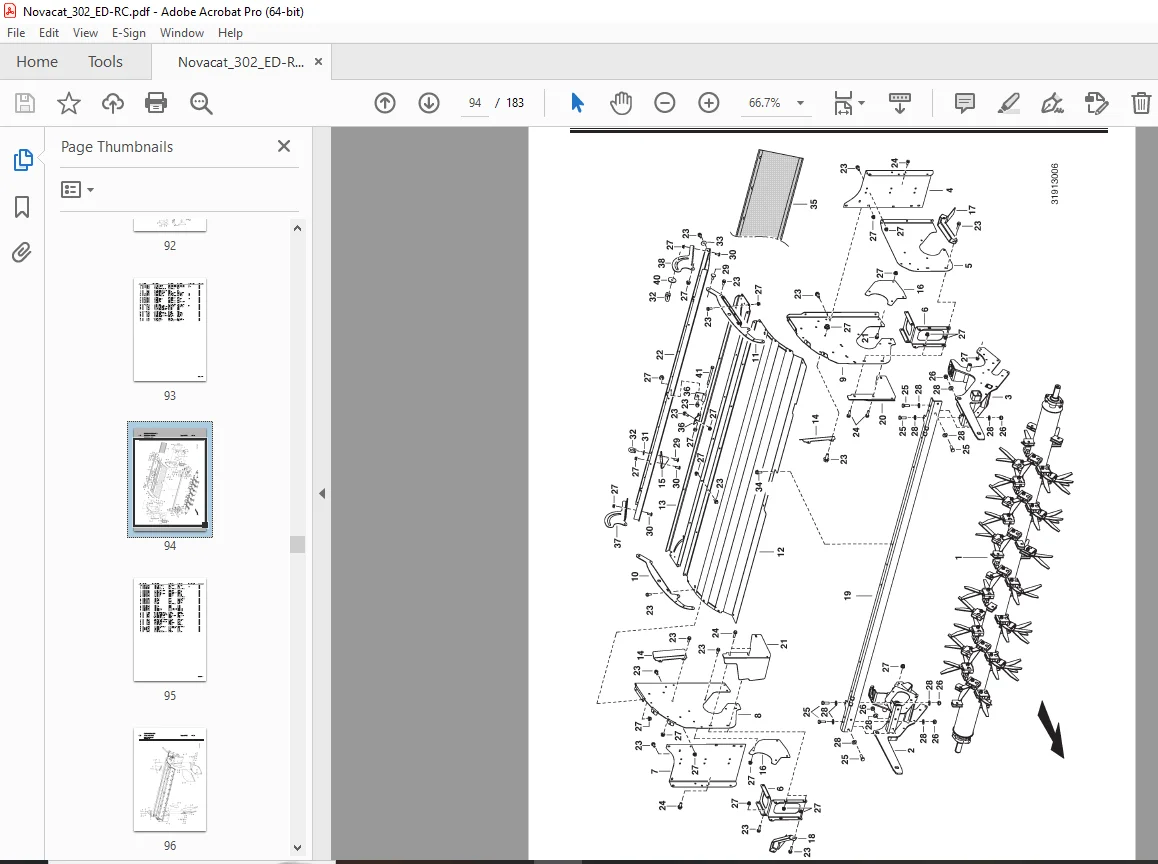Upload file to cloud icon
Viewport: 1158px width, 864px height.
click(112, 103)
